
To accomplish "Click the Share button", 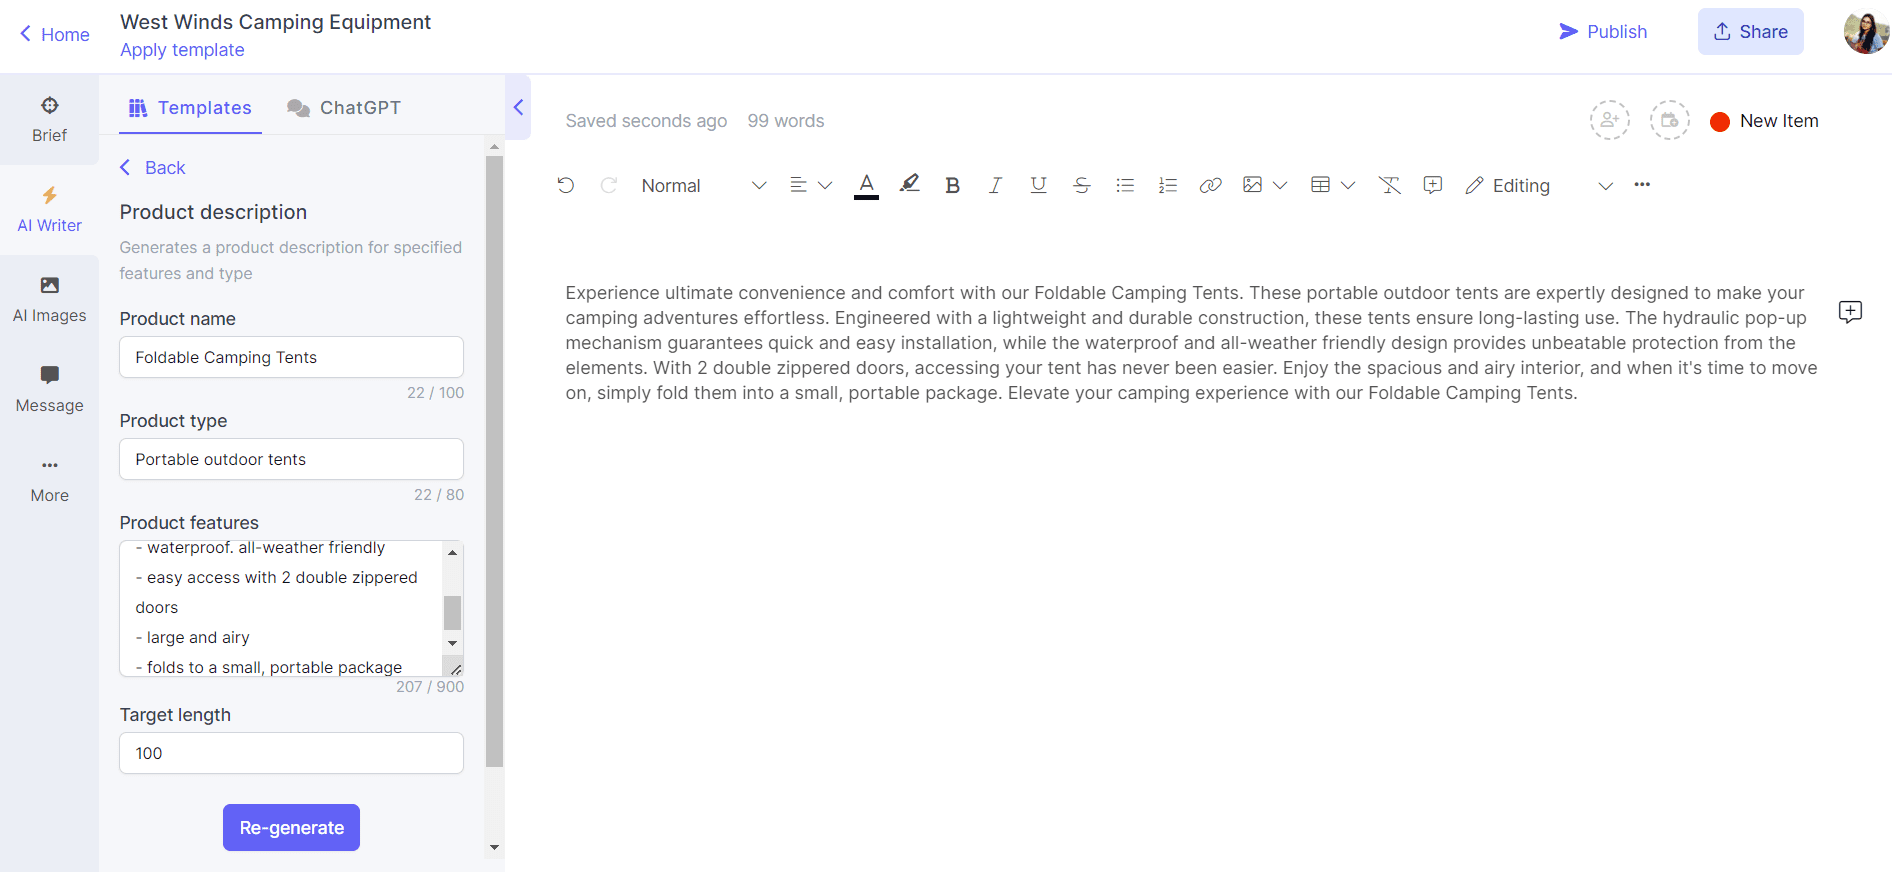I will (x=1750, y=31).
